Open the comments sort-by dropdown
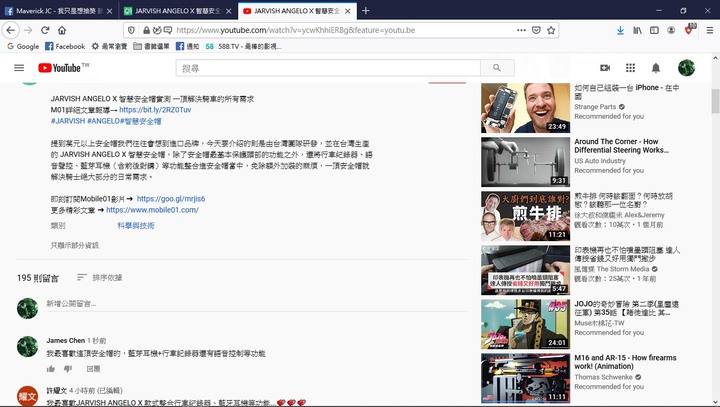 coord(99,277)
